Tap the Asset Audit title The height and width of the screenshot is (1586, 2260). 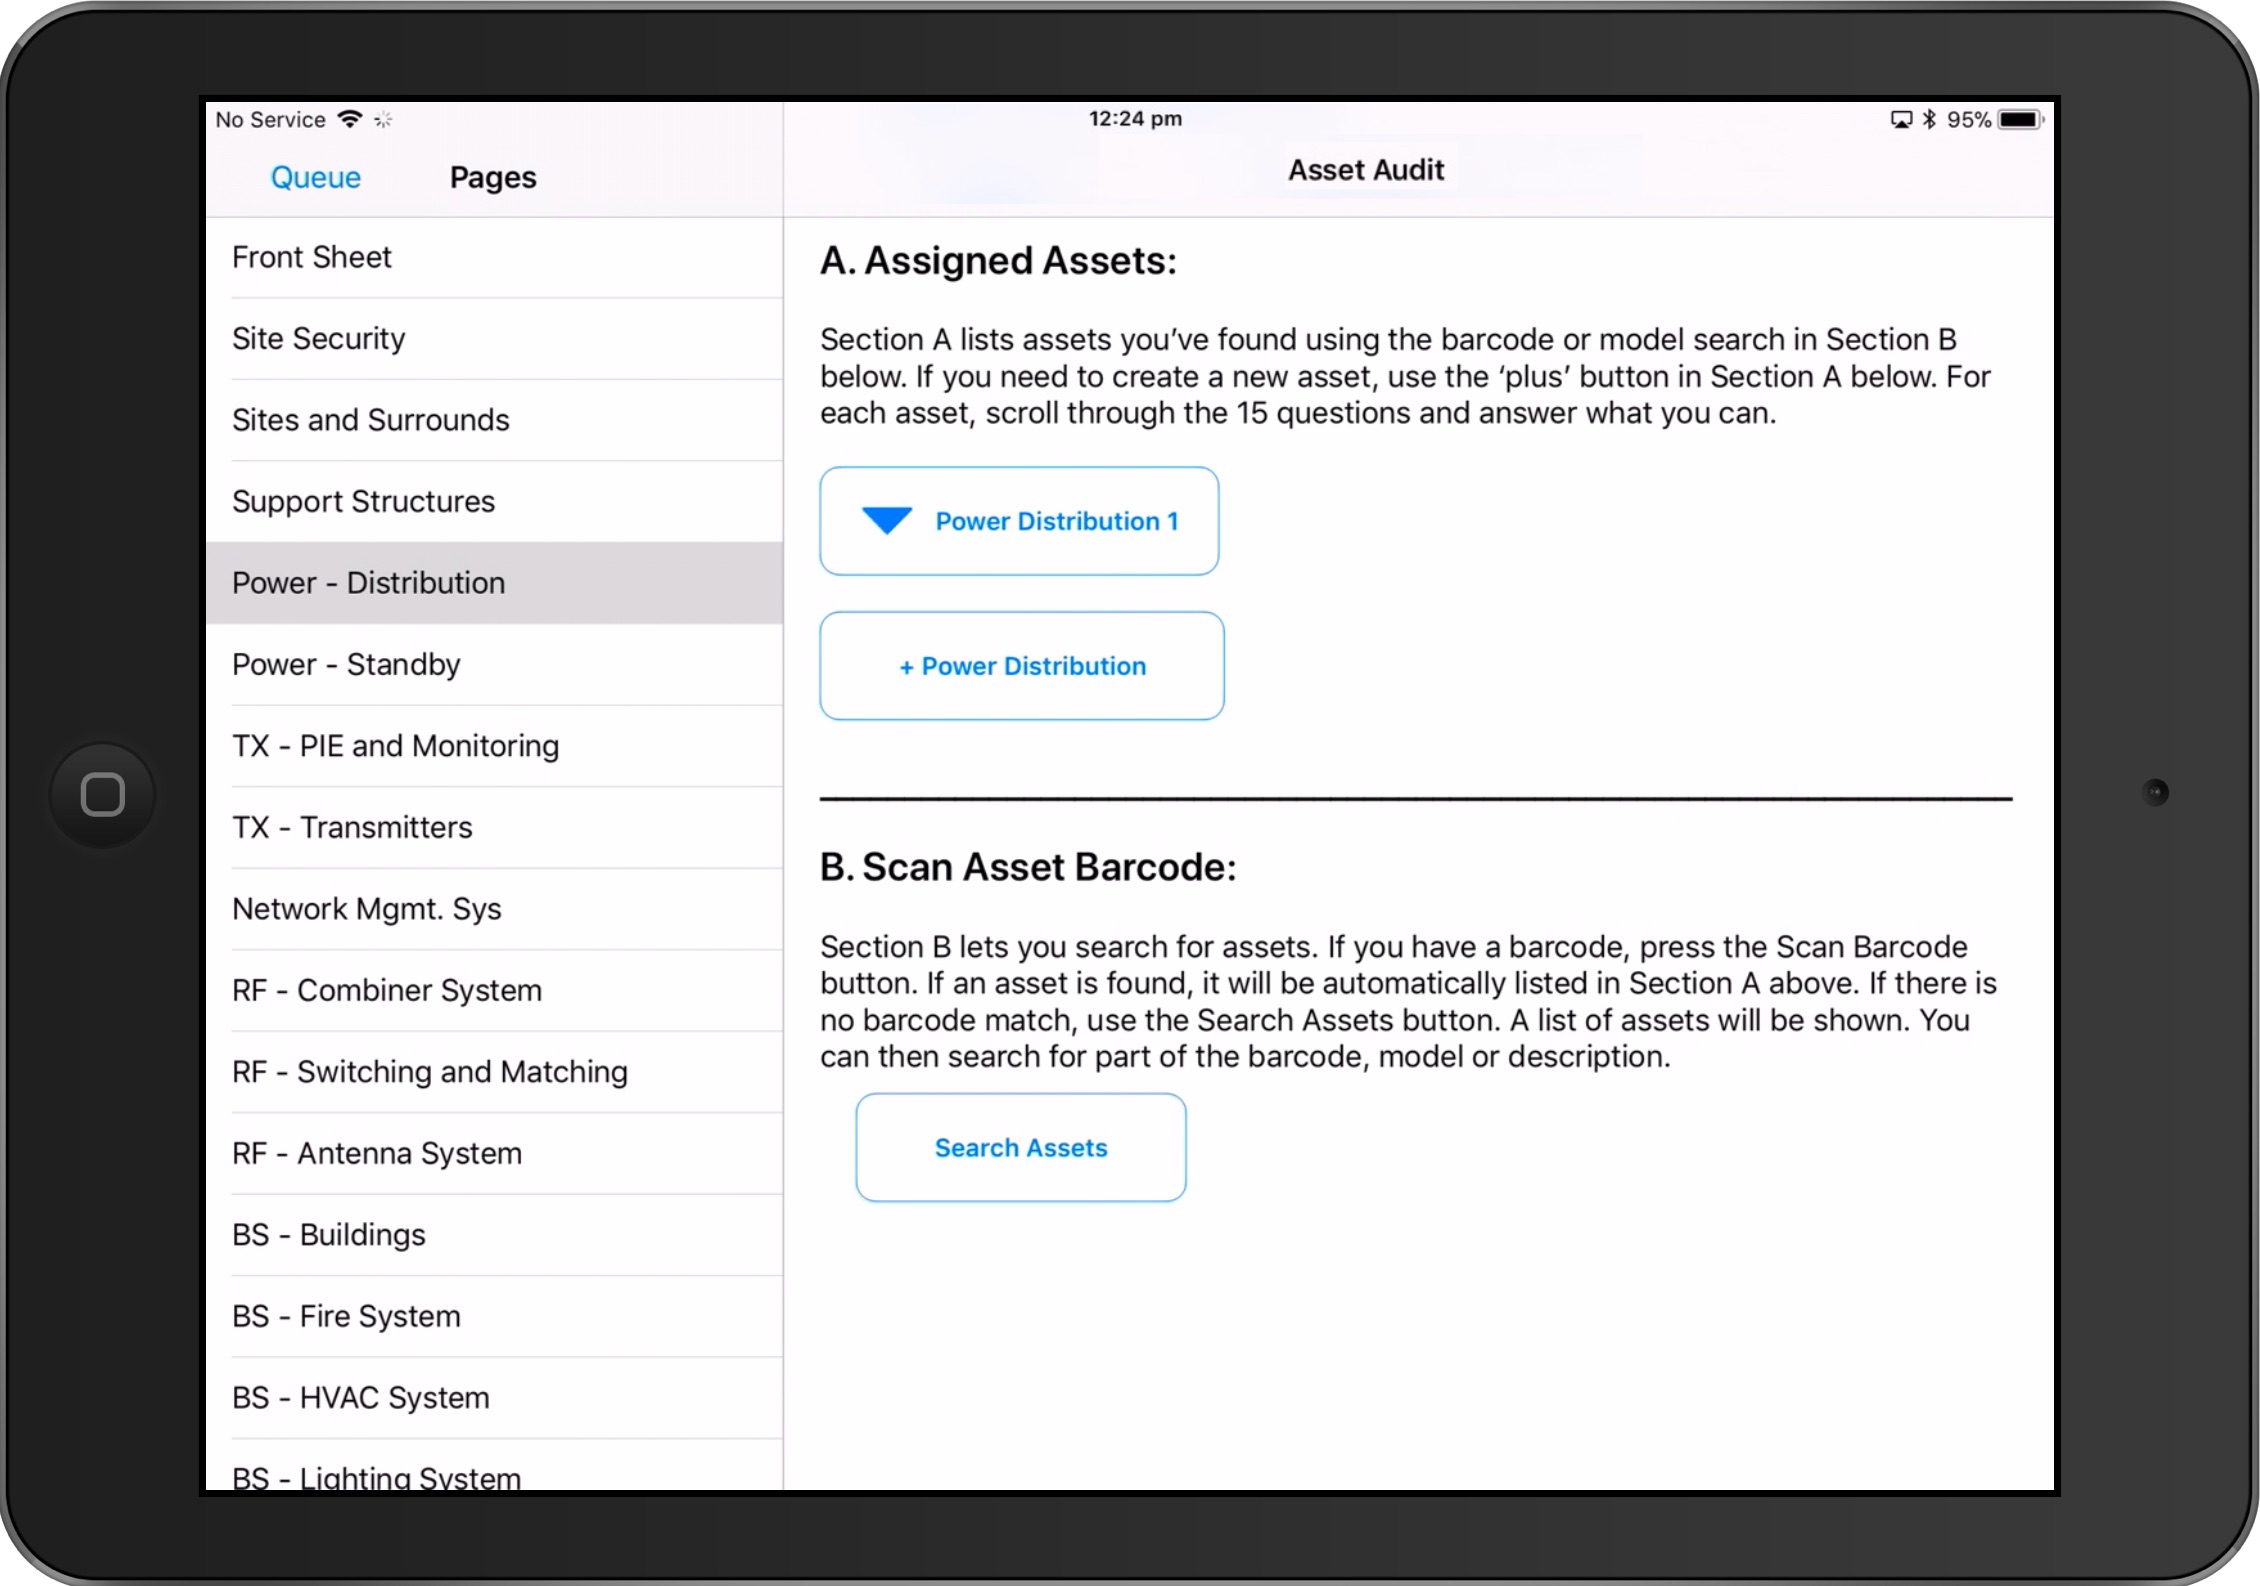1366,170
